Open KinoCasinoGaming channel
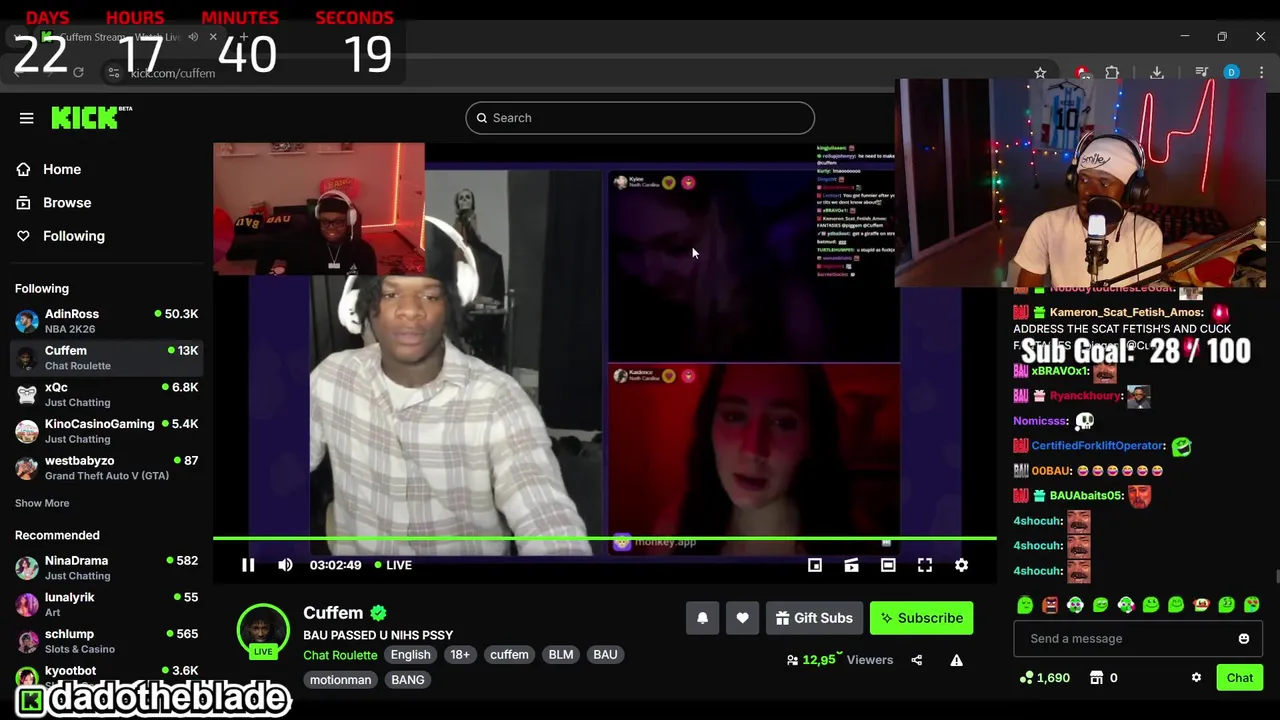This screenshot has height=720, width=1280. click(x=105, y=431)
